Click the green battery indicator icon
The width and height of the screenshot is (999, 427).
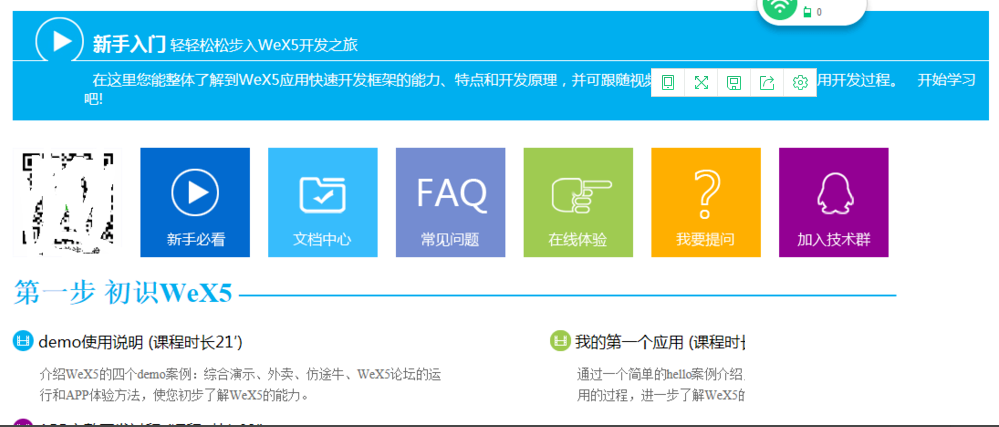(x=807, y=11)
